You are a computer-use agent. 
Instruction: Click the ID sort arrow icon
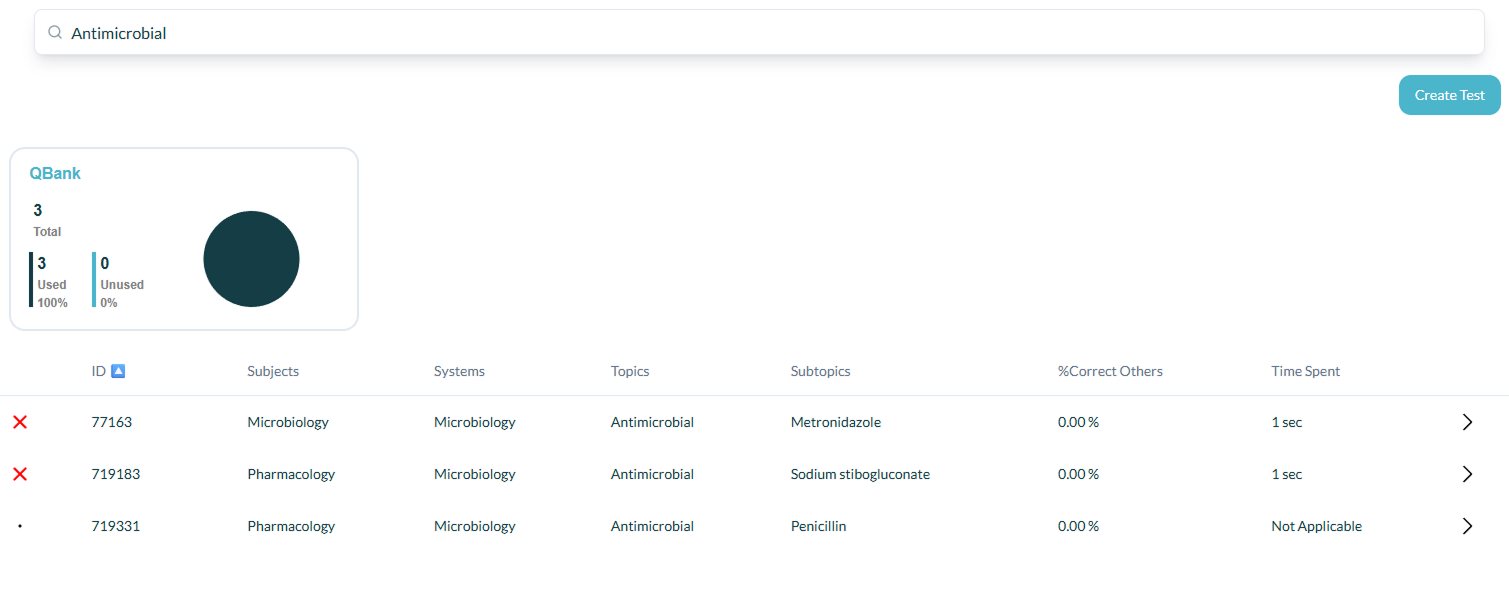coord(118,371)
